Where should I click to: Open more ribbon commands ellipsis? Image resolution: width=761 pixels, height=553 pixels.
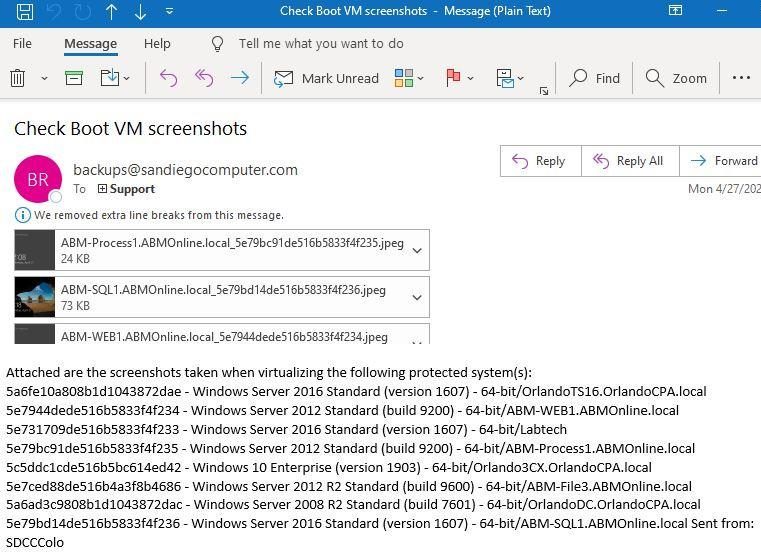tap(741, 78)
